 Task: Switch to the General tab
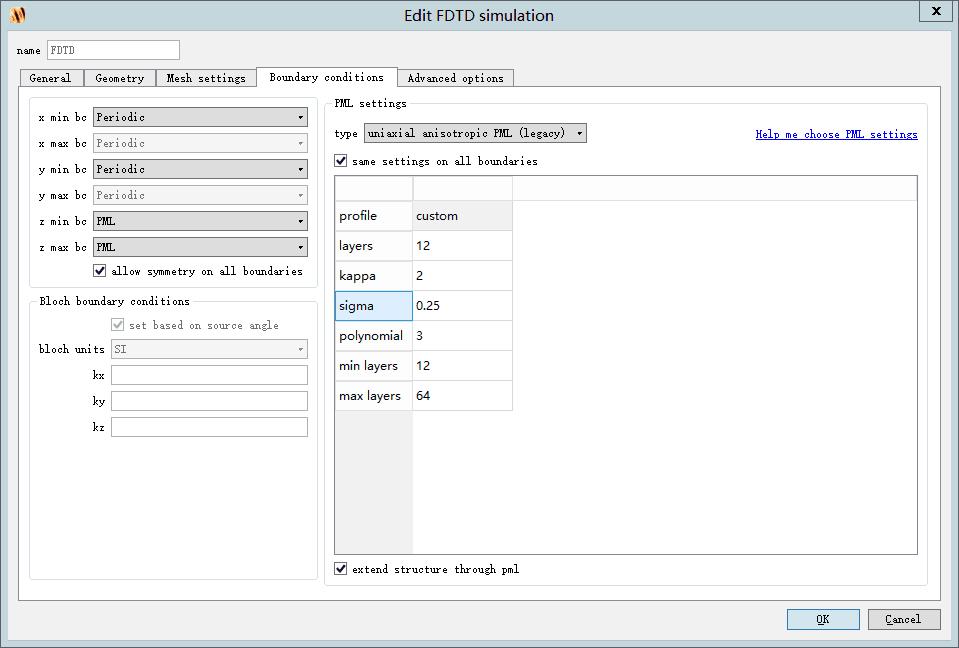[51, 77]
